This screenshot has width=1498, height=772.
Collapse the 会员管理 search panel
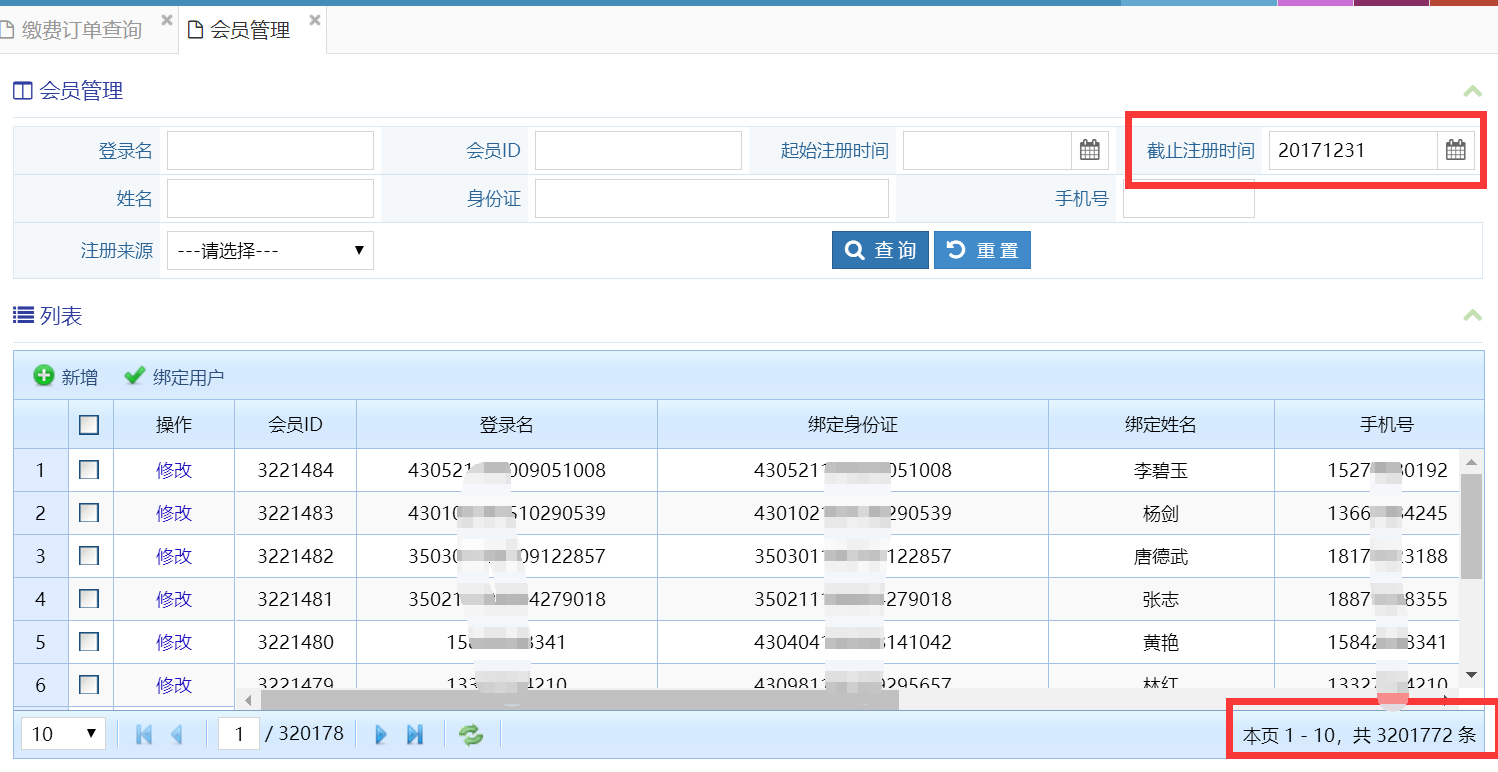coord(1472,91)
